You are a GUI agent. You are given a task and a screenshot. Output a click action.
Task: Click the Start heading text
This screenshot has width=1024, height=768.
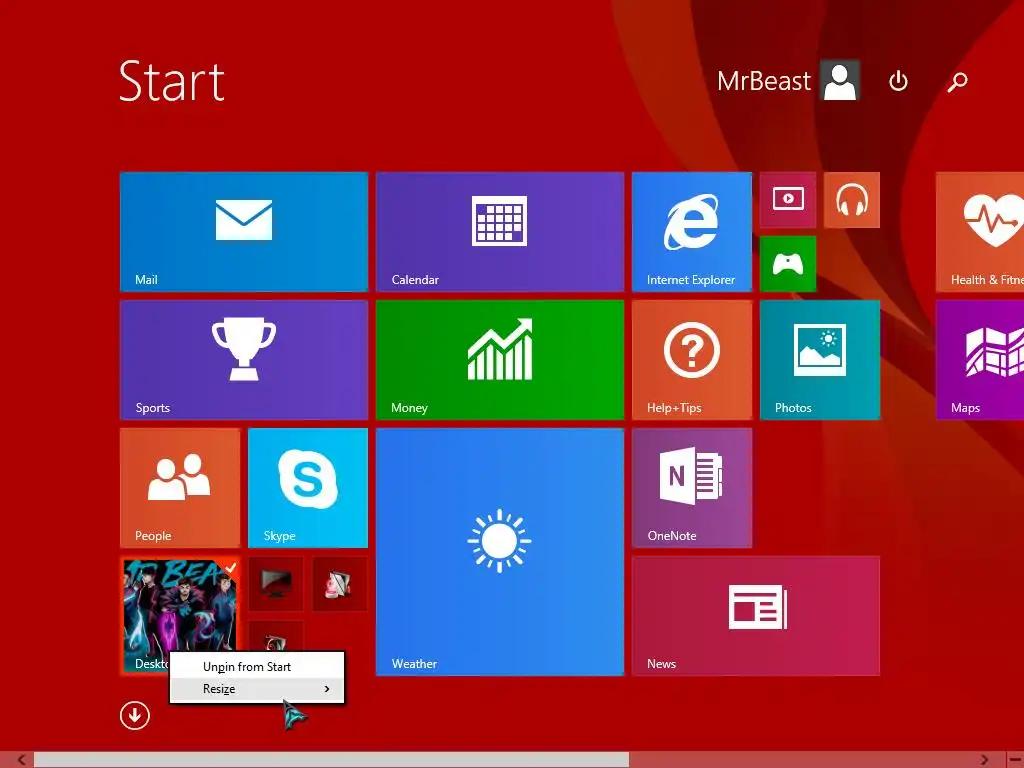pos(172,81)
